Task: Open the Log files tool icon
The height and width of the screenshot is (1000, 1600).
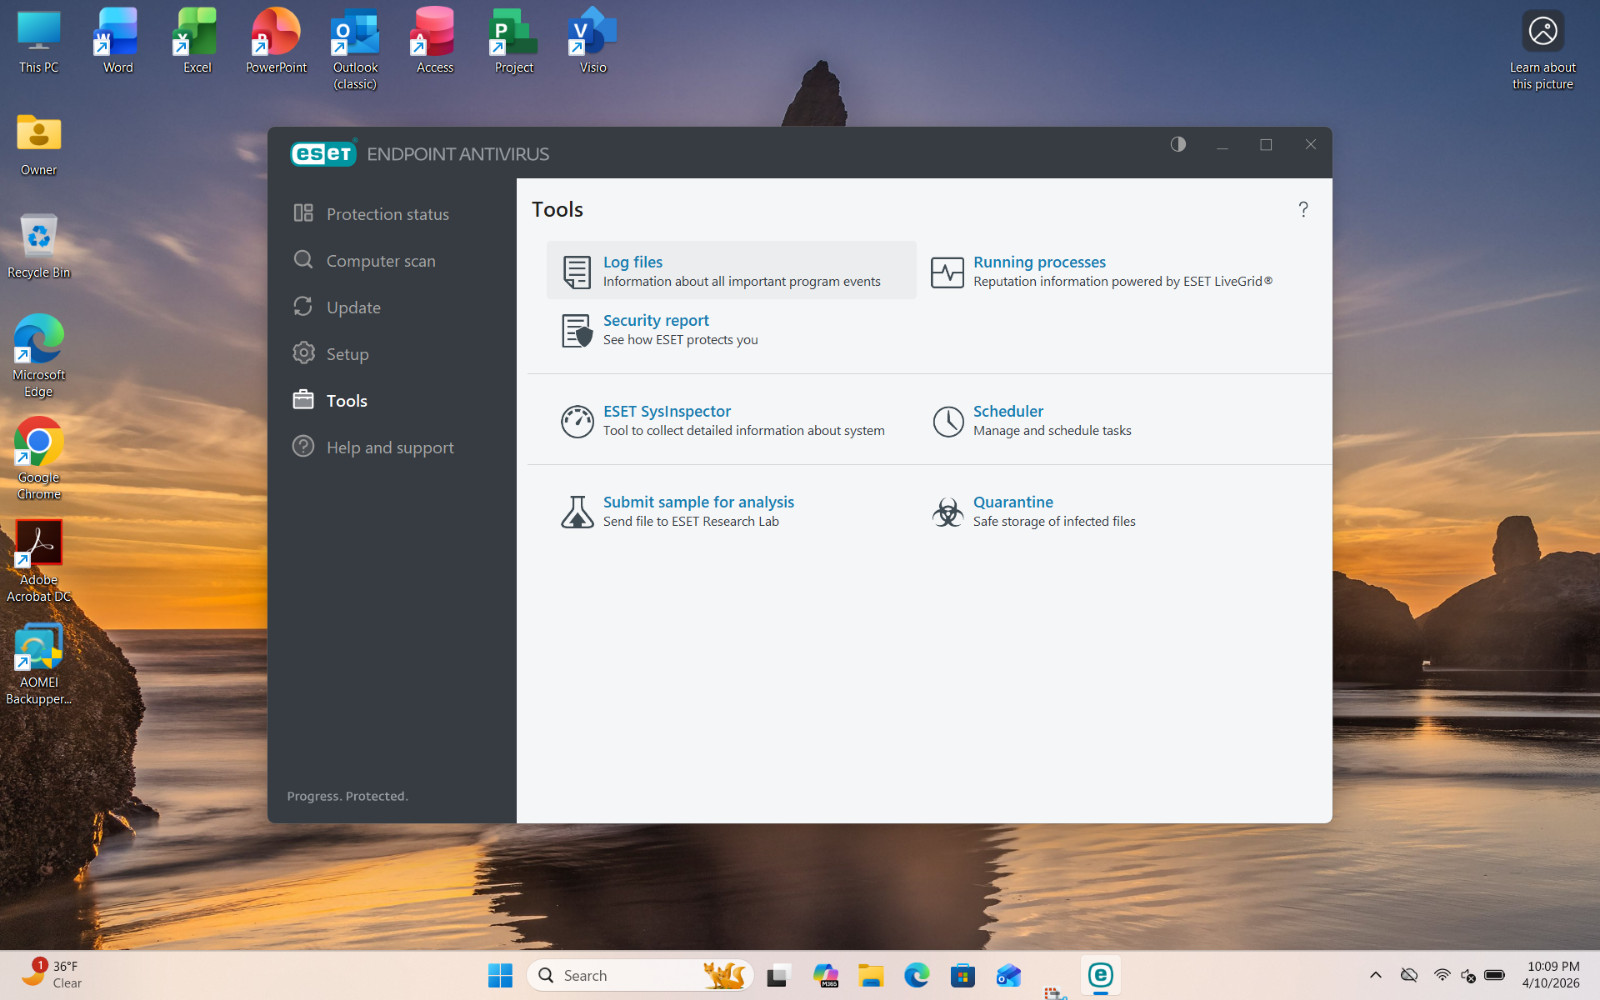Action: point(577,271)
